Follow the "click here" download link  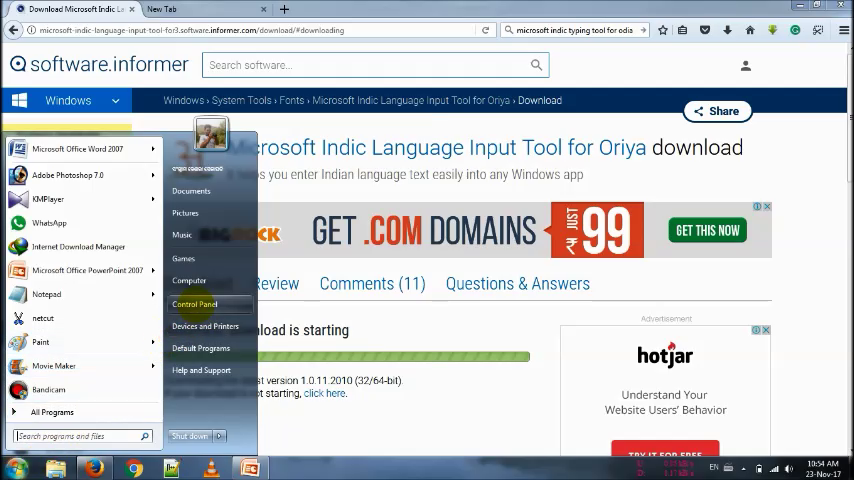(325, 393)
